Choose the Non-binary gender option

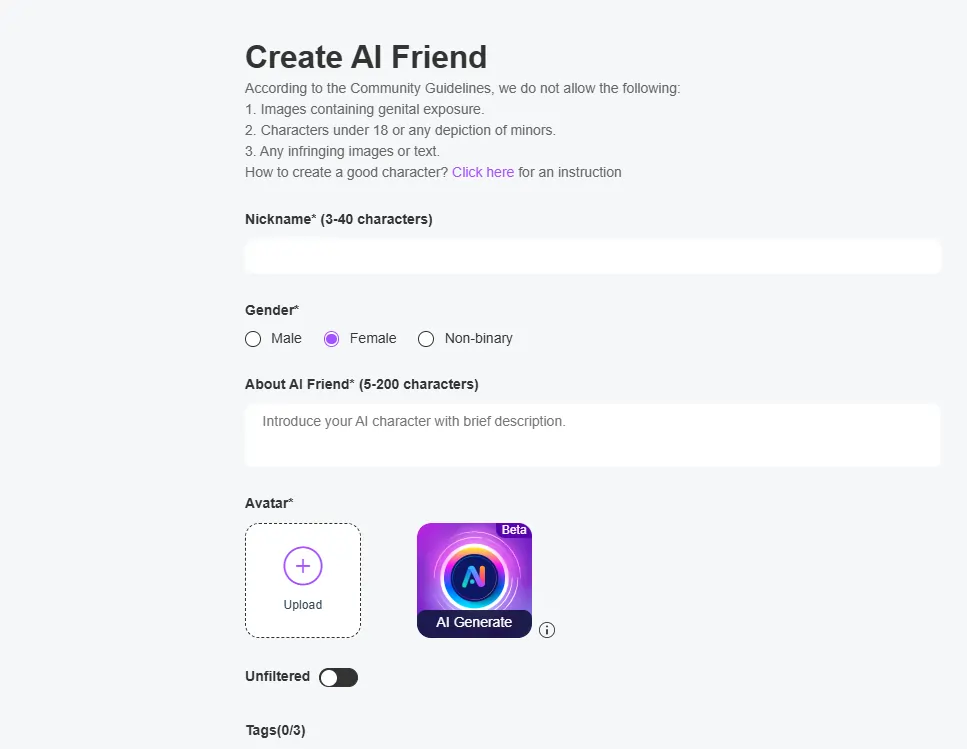click(x=426, y=339)
